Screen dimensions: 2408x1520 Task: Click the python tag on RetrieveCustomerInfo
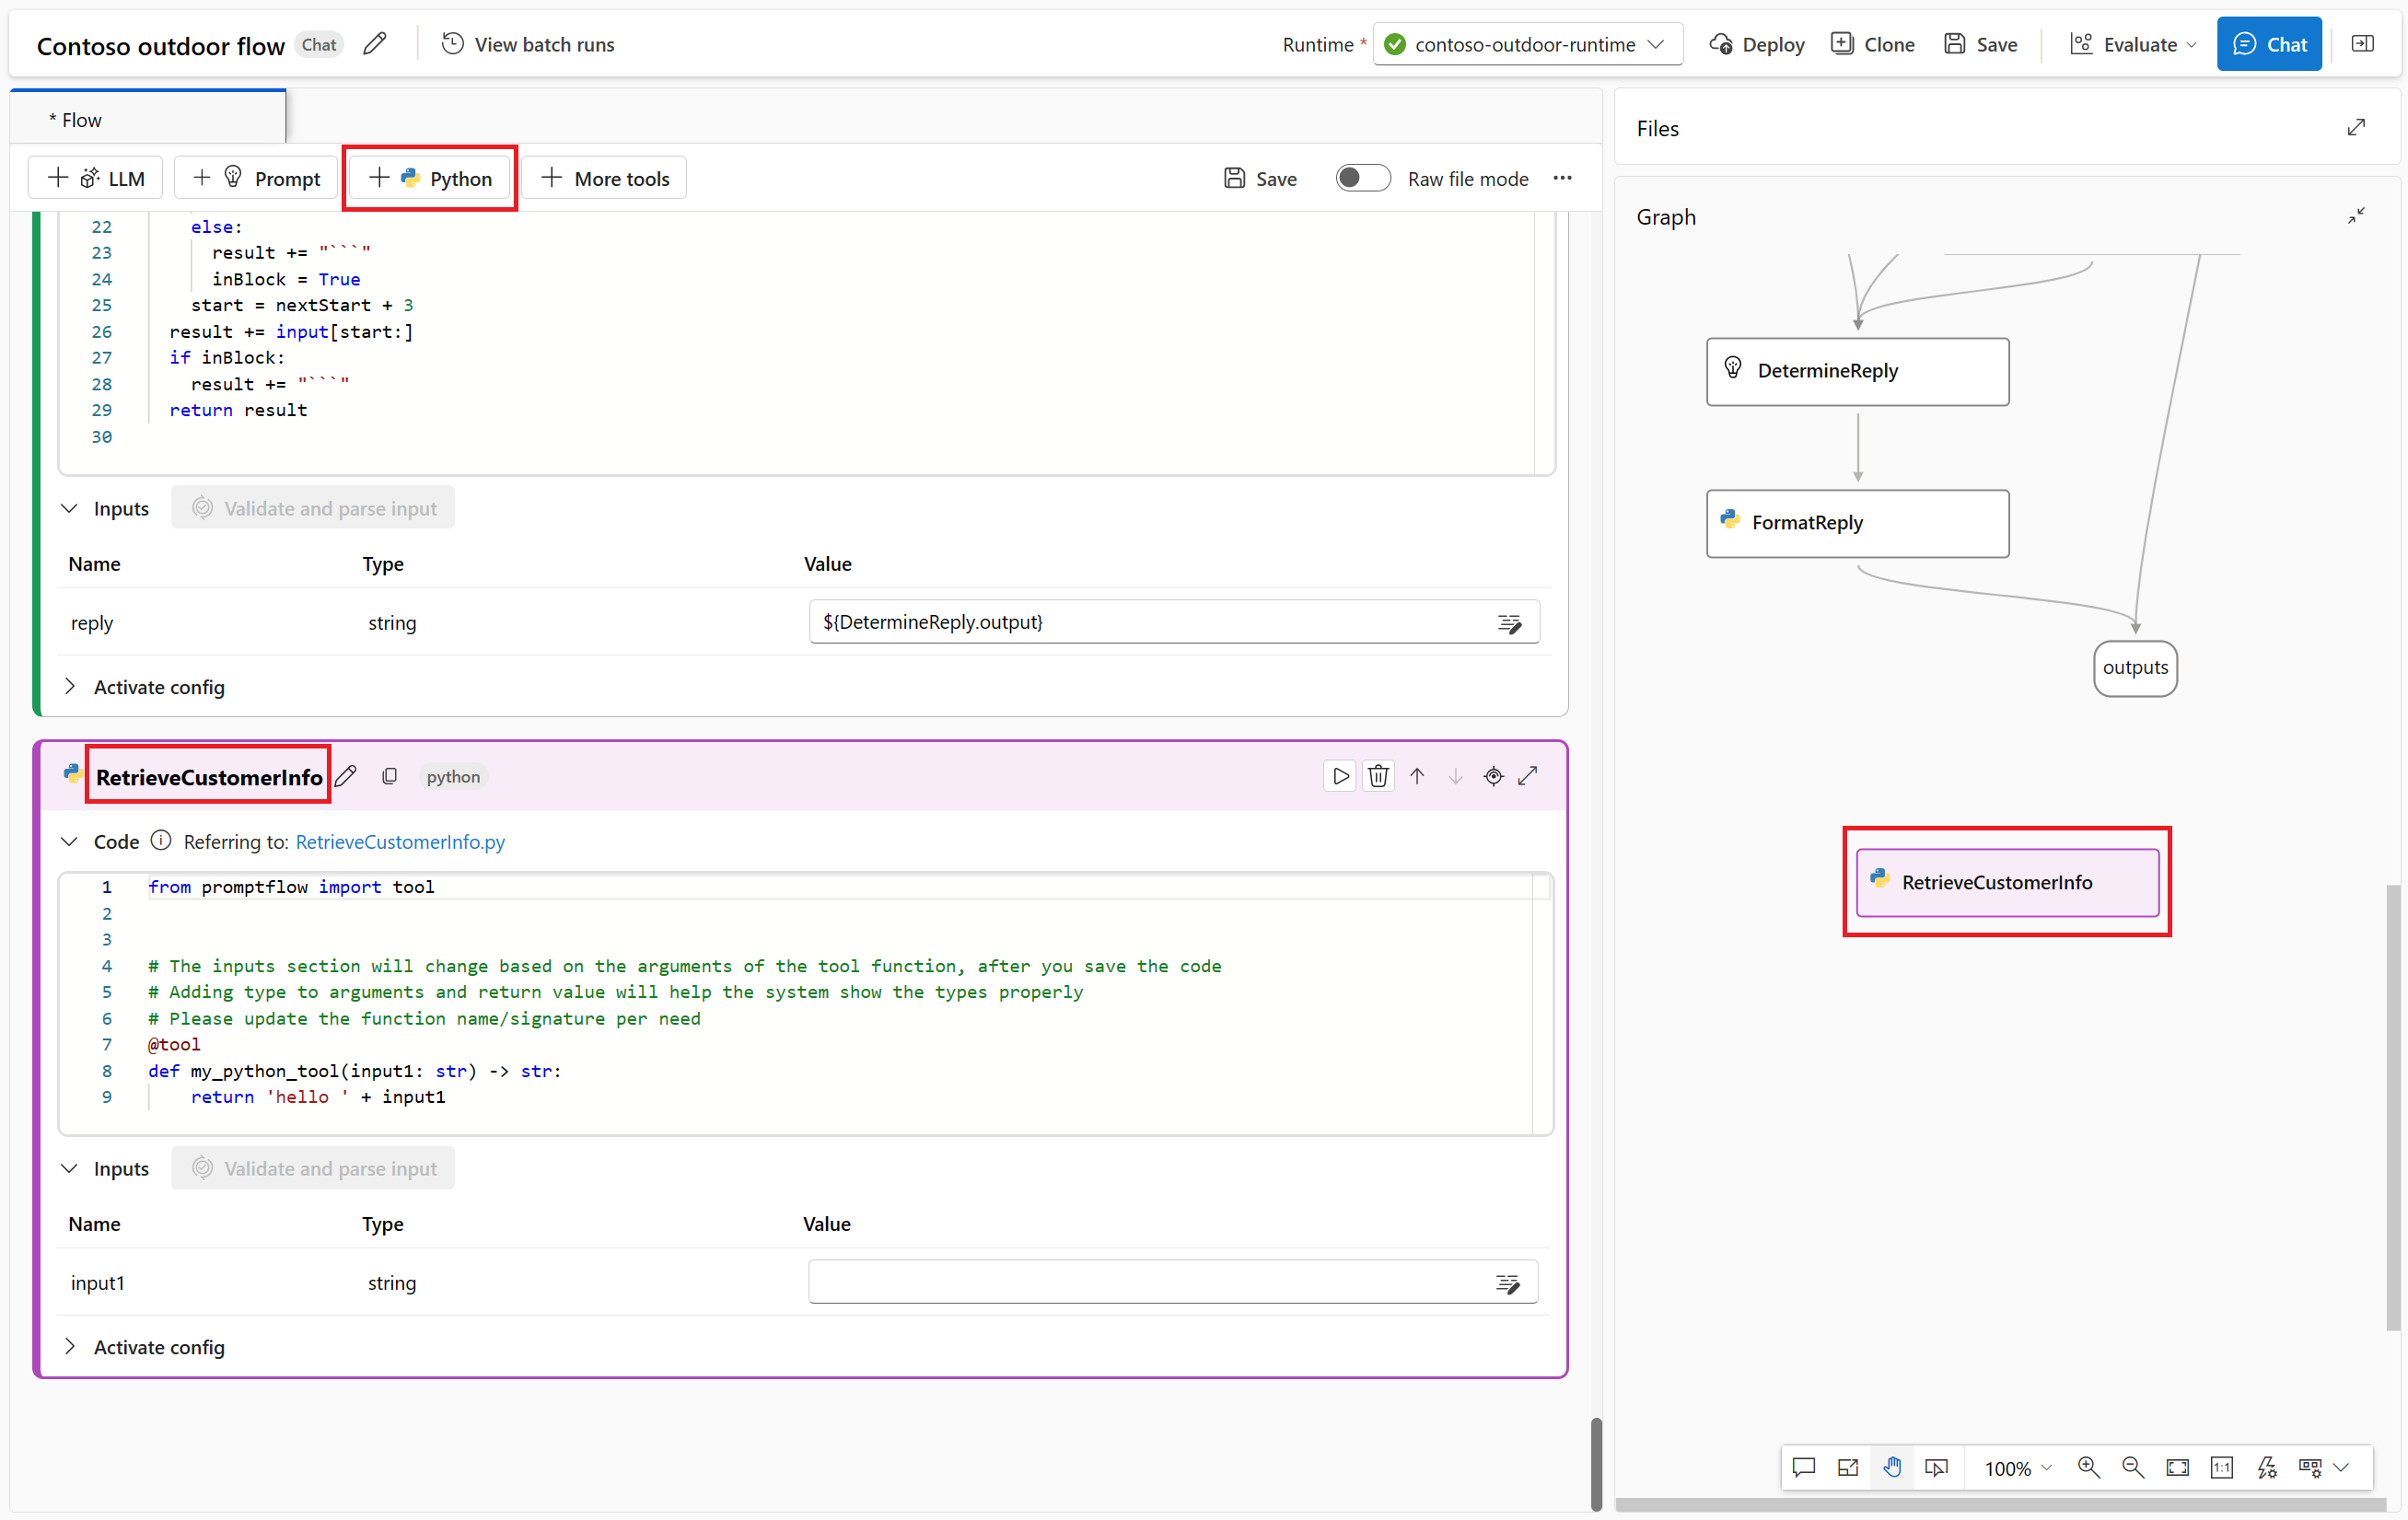pyautogui.click(x=453, y=776)
